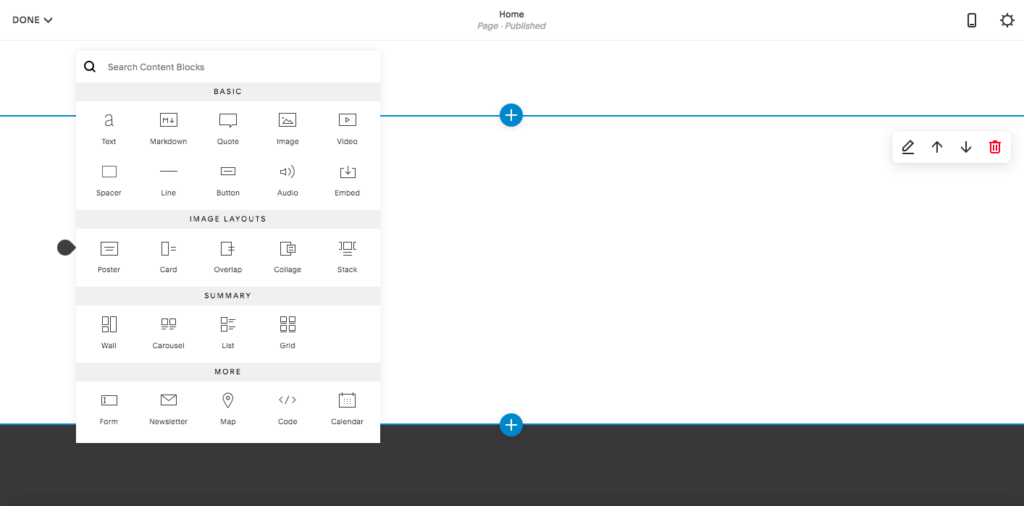
Task: Move the section up
Action: point(937,147)
